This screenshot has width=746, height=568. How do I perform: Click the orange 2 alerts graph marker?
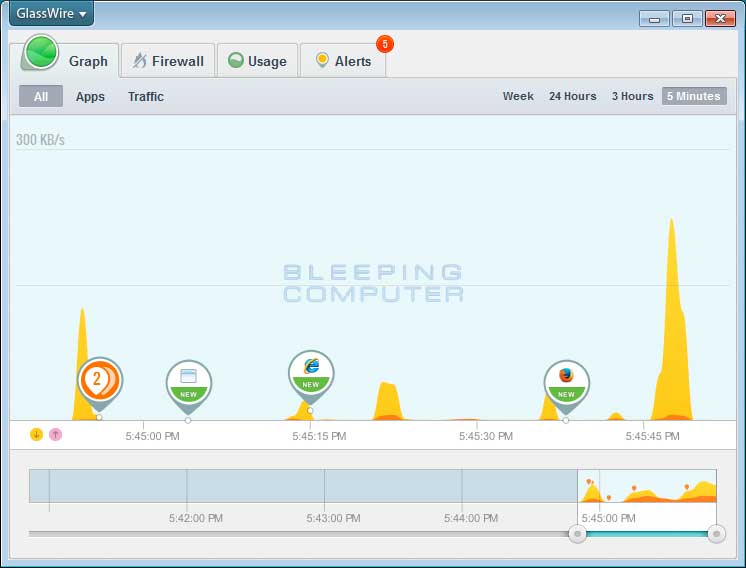click(x=99, y=380)
